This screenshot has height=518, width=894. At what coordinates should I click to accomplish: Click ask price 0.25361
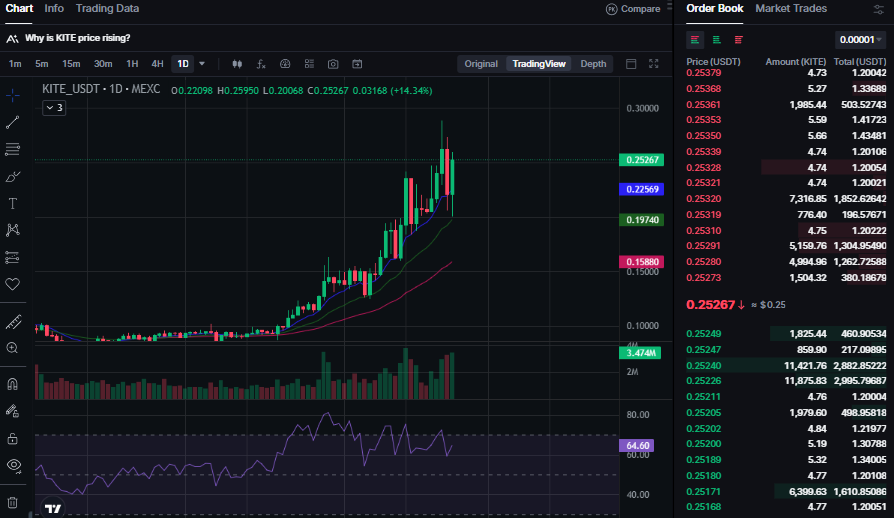704,105
